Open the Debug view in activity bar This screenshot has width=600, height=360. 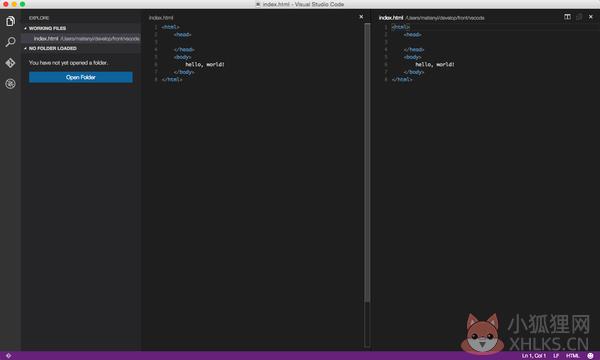(x=10, y=83)
